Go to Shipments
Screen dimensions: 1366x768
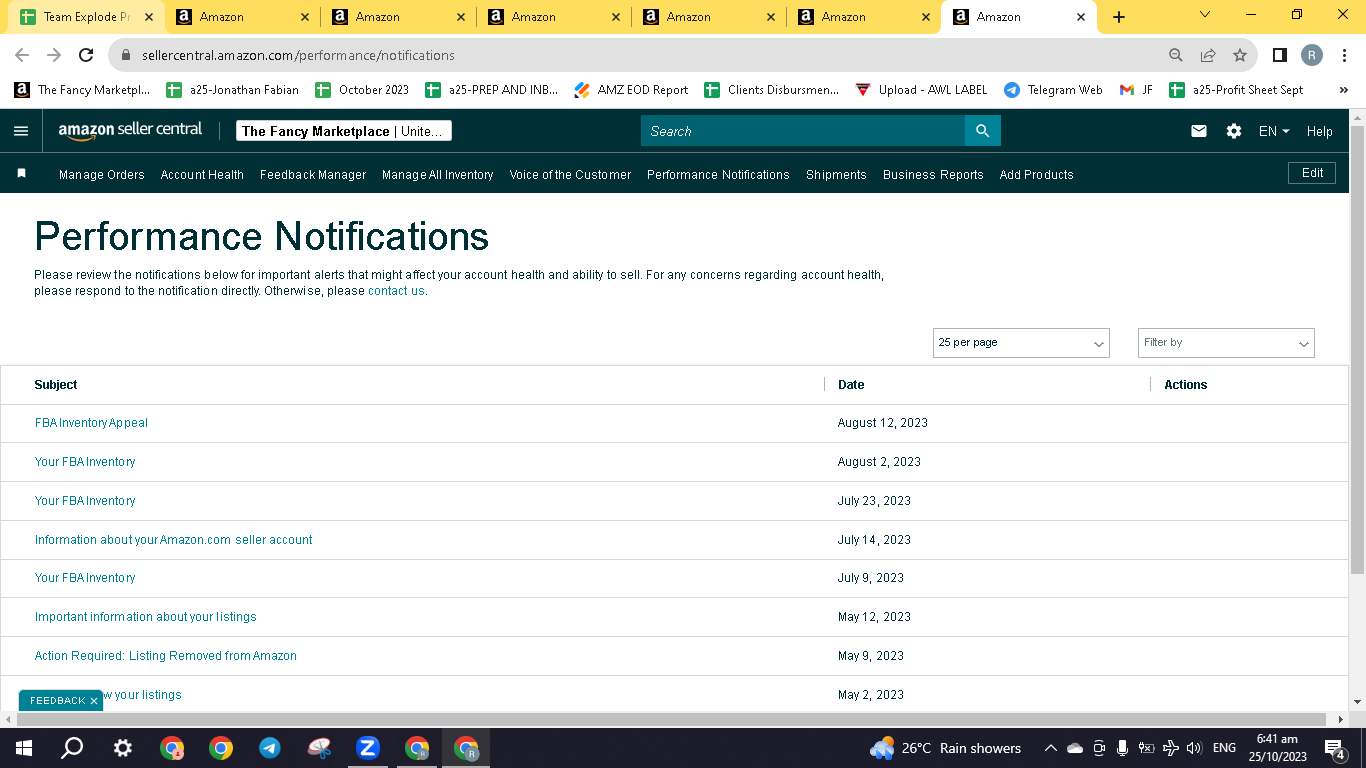(836, 175)
